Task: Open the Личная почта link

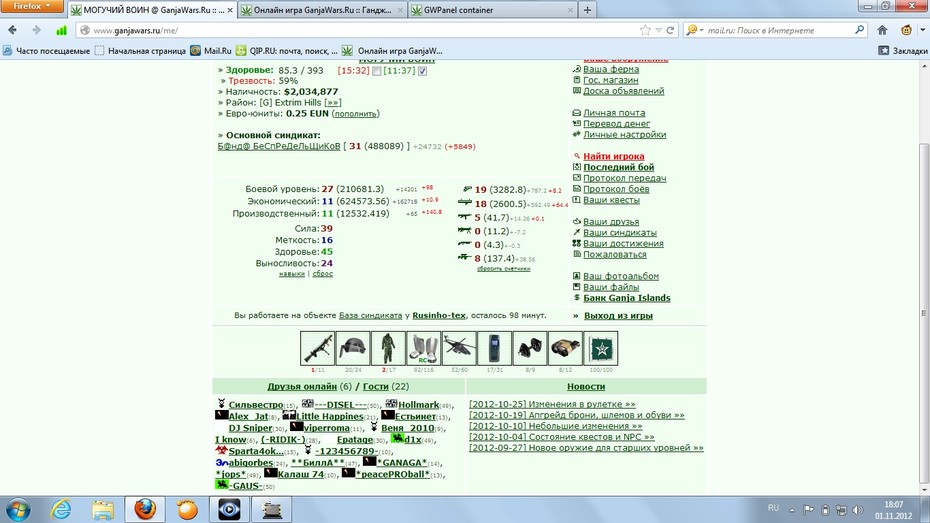Action: coord(614,113)
